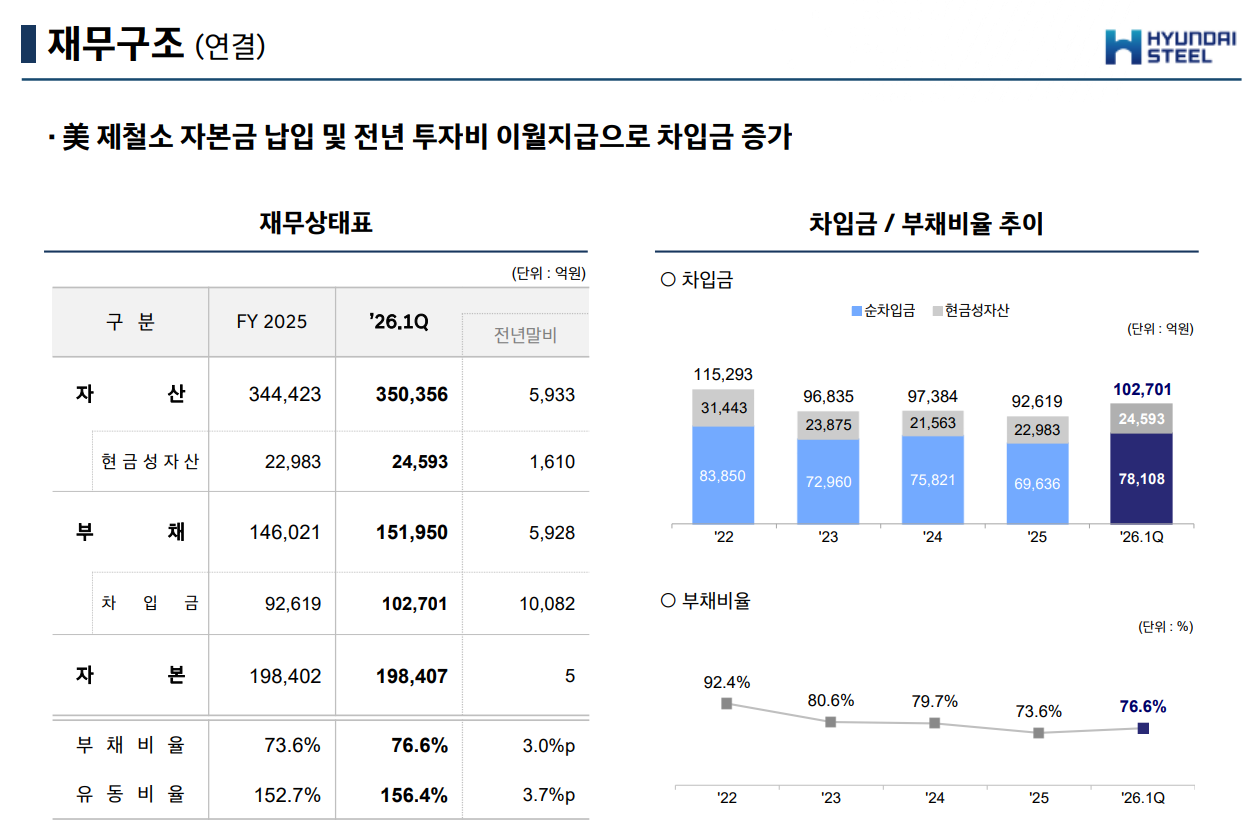1247x826 pixels.
Task: Click the 재무상태표 section heading
Action: click(x=315, y=223)
